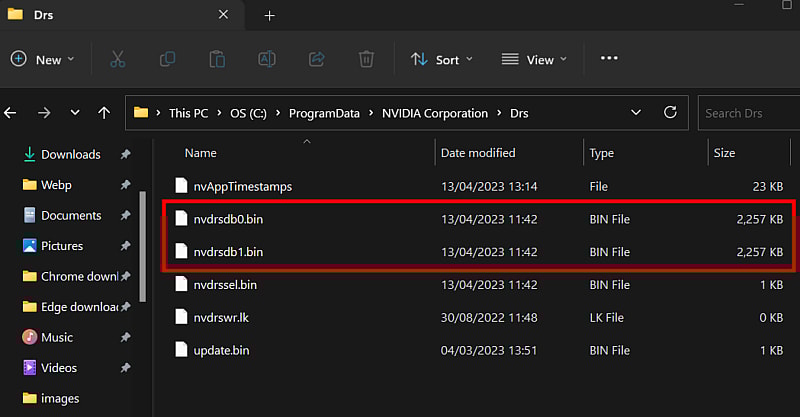Viewport: 800px width, 417px height.
Task: Navigate to OS (C:) in breadcrumb
Action: click(x=248, y=113)
